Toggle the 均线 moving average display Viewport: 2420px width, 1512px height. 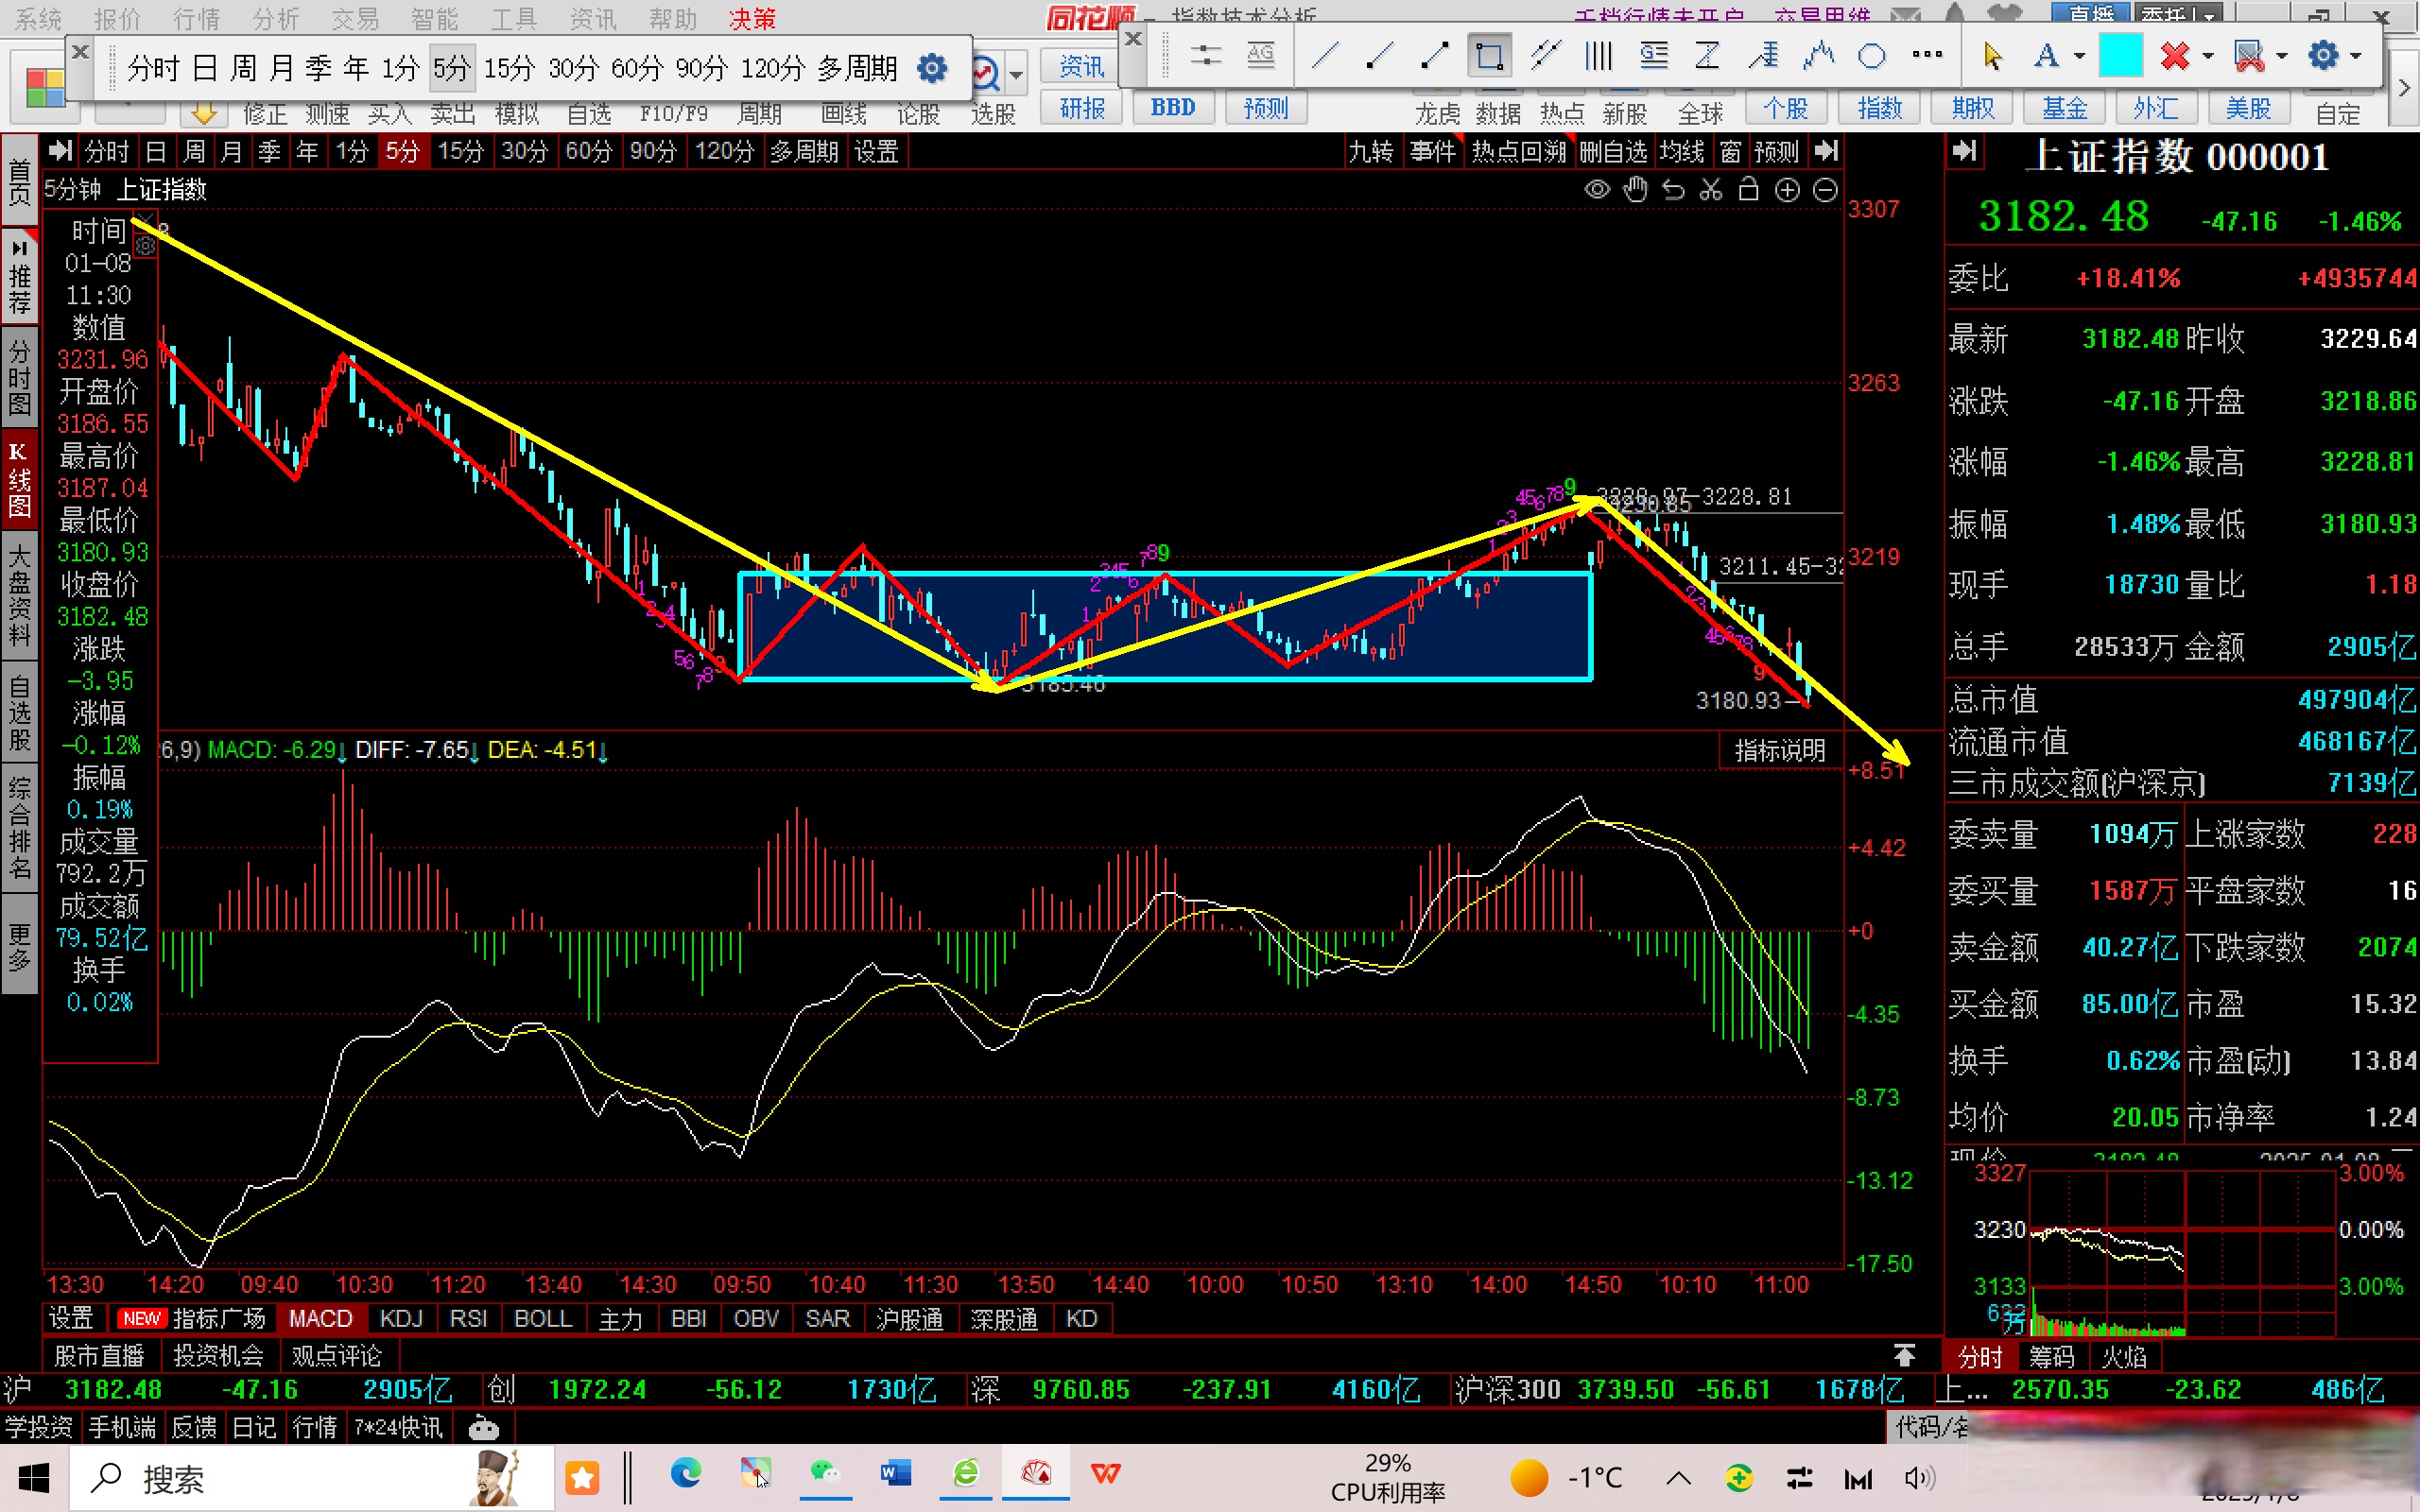[1682, 152]
